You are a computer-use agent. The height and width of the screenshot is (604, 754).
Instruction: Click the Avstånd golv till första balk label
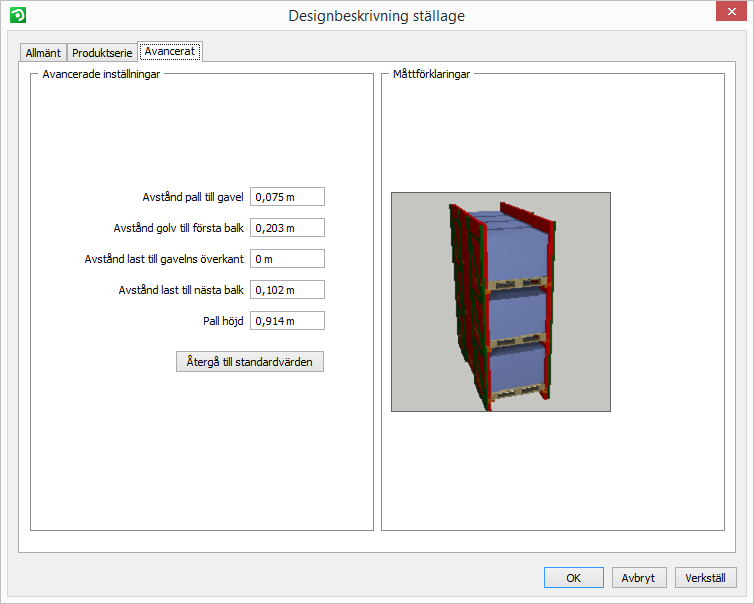click(178, 228)
